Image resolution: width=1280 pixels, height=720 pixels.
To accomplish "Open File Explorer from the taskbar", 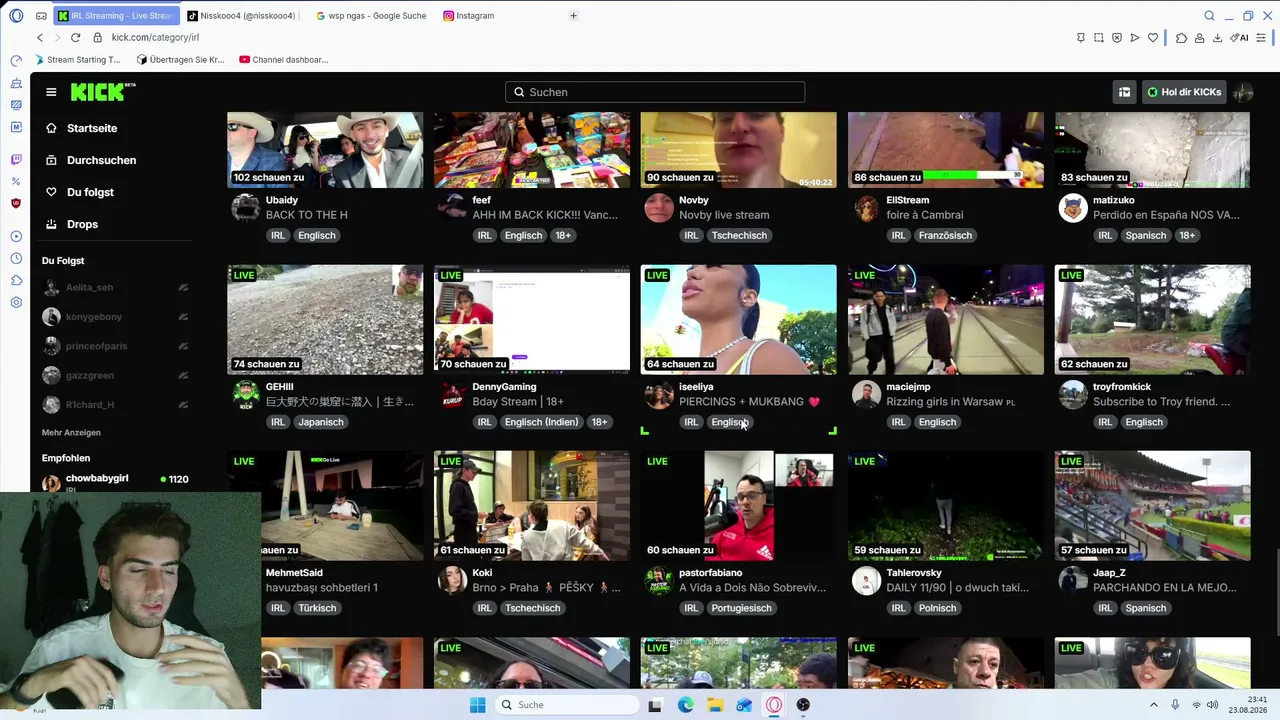I will tap(716, 705).
